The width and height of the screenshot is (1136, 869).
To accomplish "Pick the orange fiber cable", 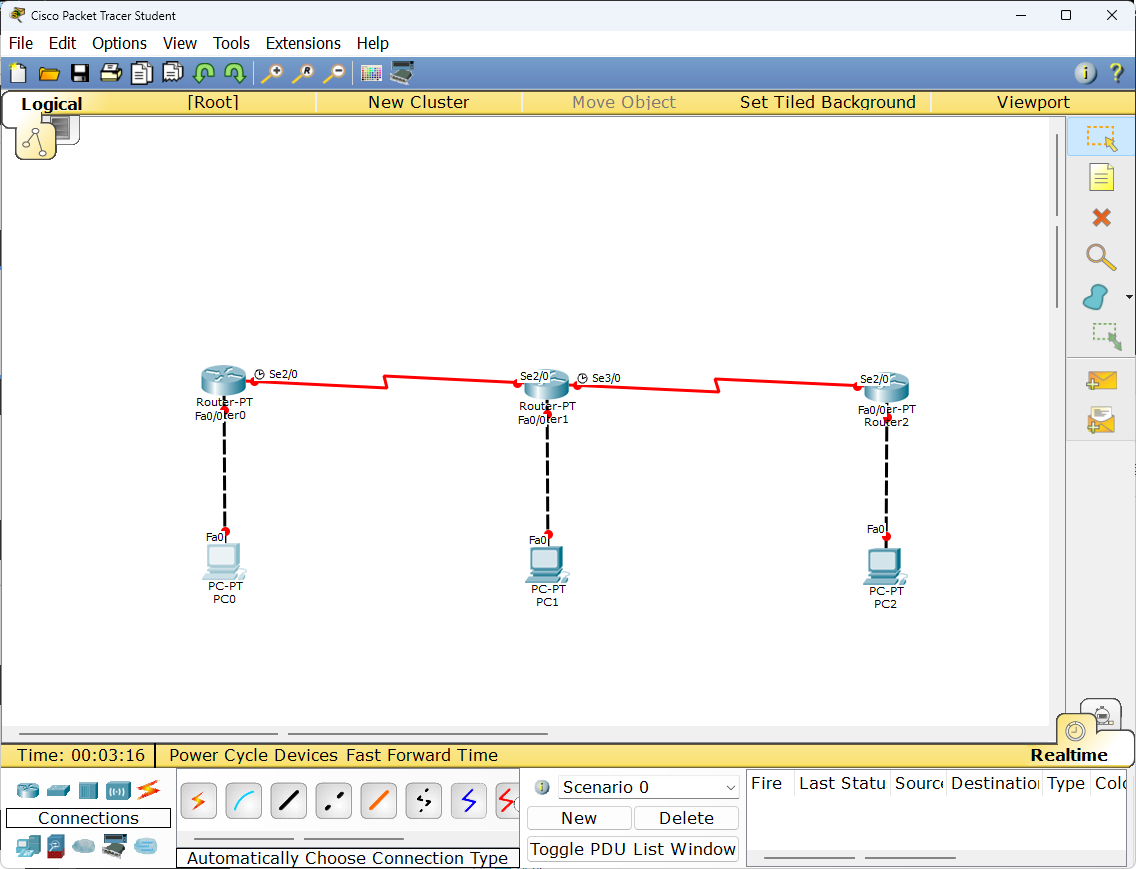I will (378, 801).
